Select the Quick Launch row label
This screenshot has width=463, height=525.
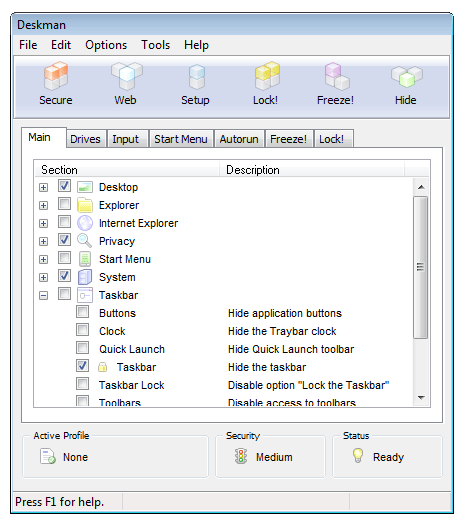tap(132, 349)
